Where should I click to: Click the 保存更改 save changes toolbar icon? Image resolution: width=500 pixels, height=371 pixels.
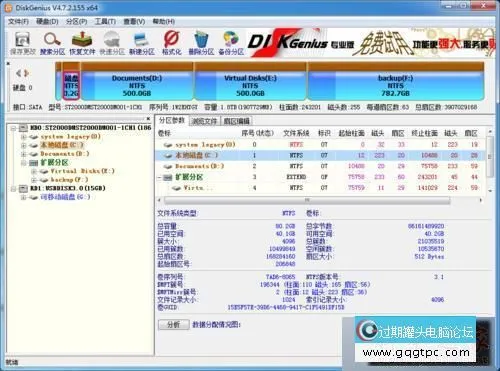pos(23,43)
